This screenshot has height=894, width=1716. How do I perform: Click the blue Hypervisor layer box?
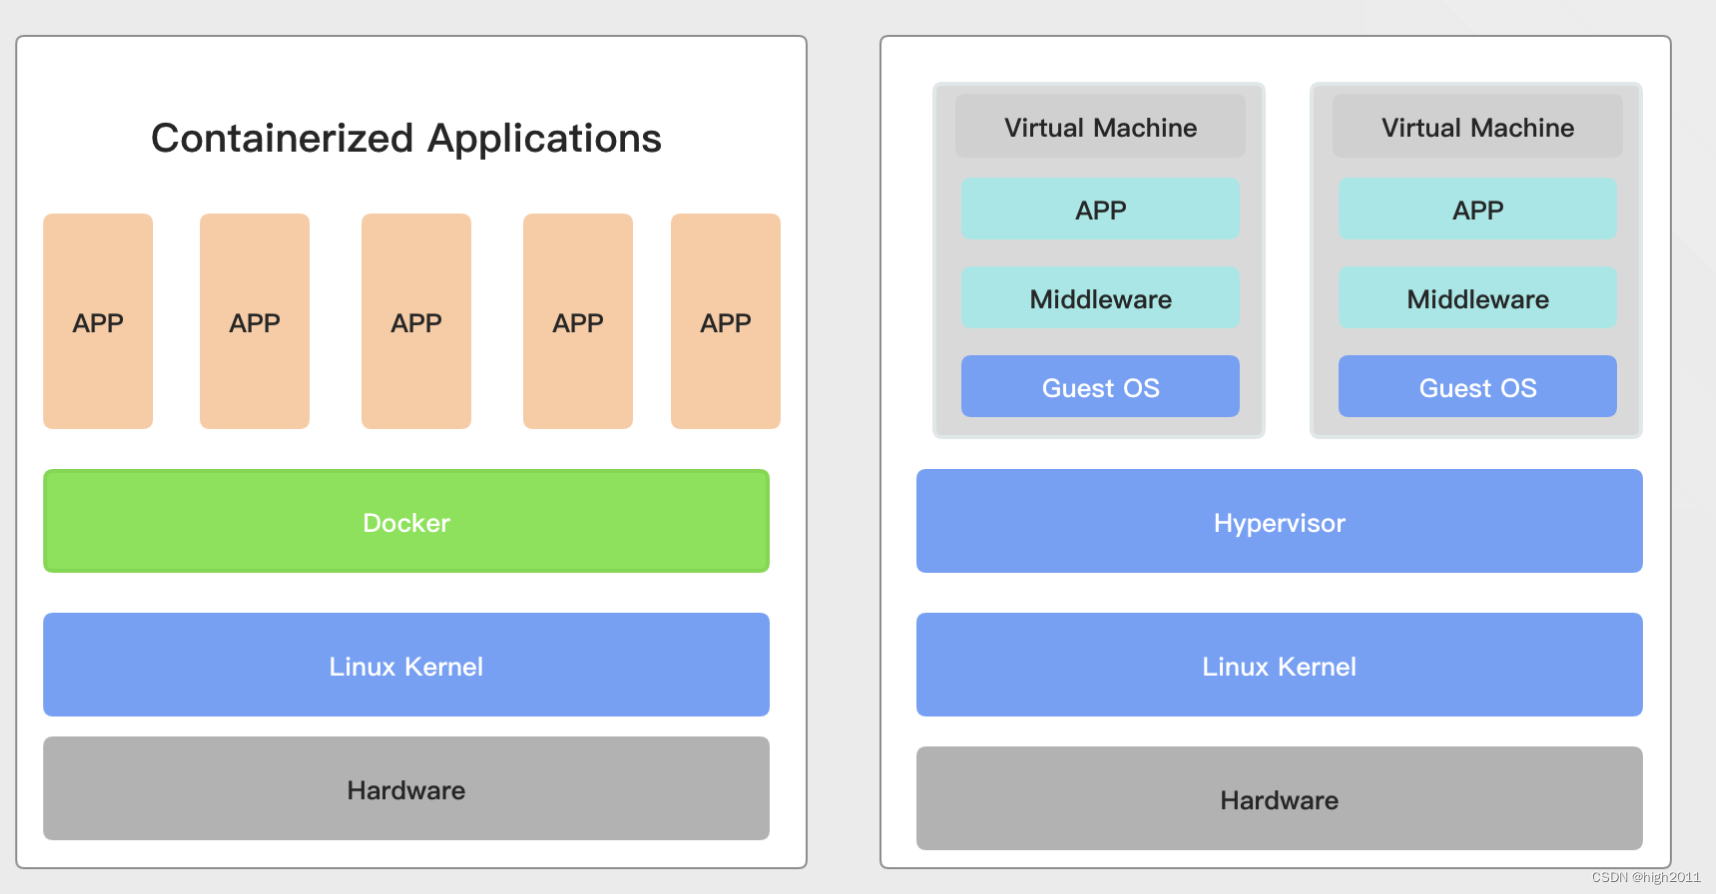pos(1279,521)
